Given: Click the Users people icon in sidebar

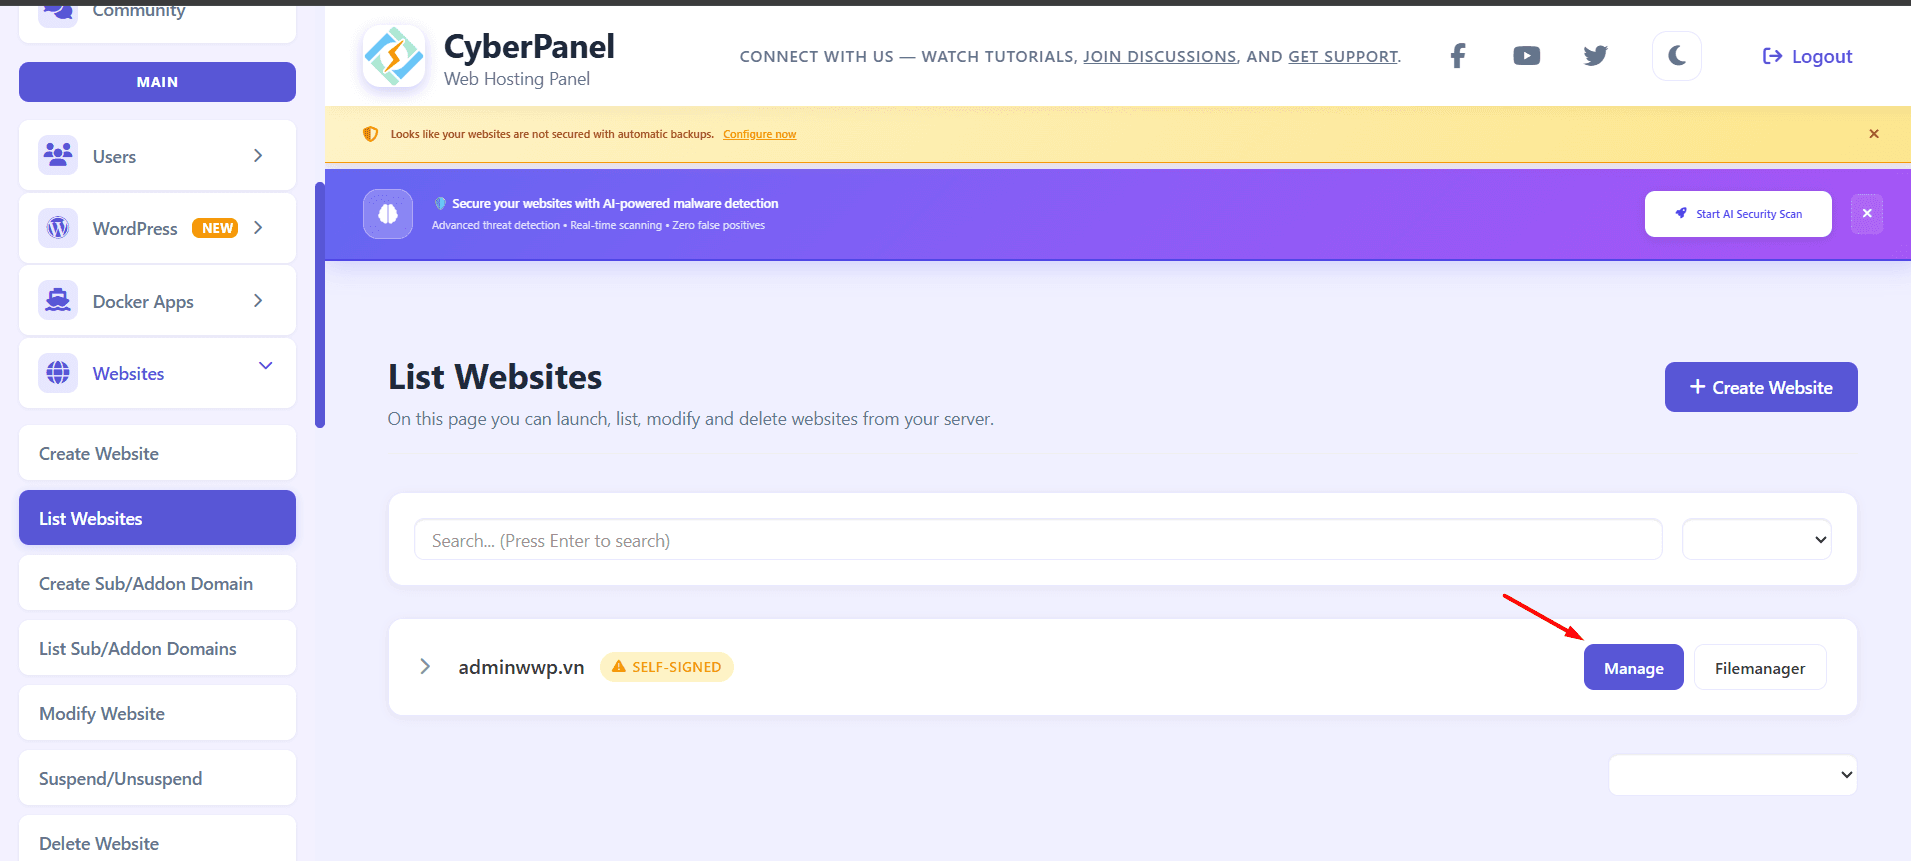Looking at the screenshot, I should coord(58,155).
